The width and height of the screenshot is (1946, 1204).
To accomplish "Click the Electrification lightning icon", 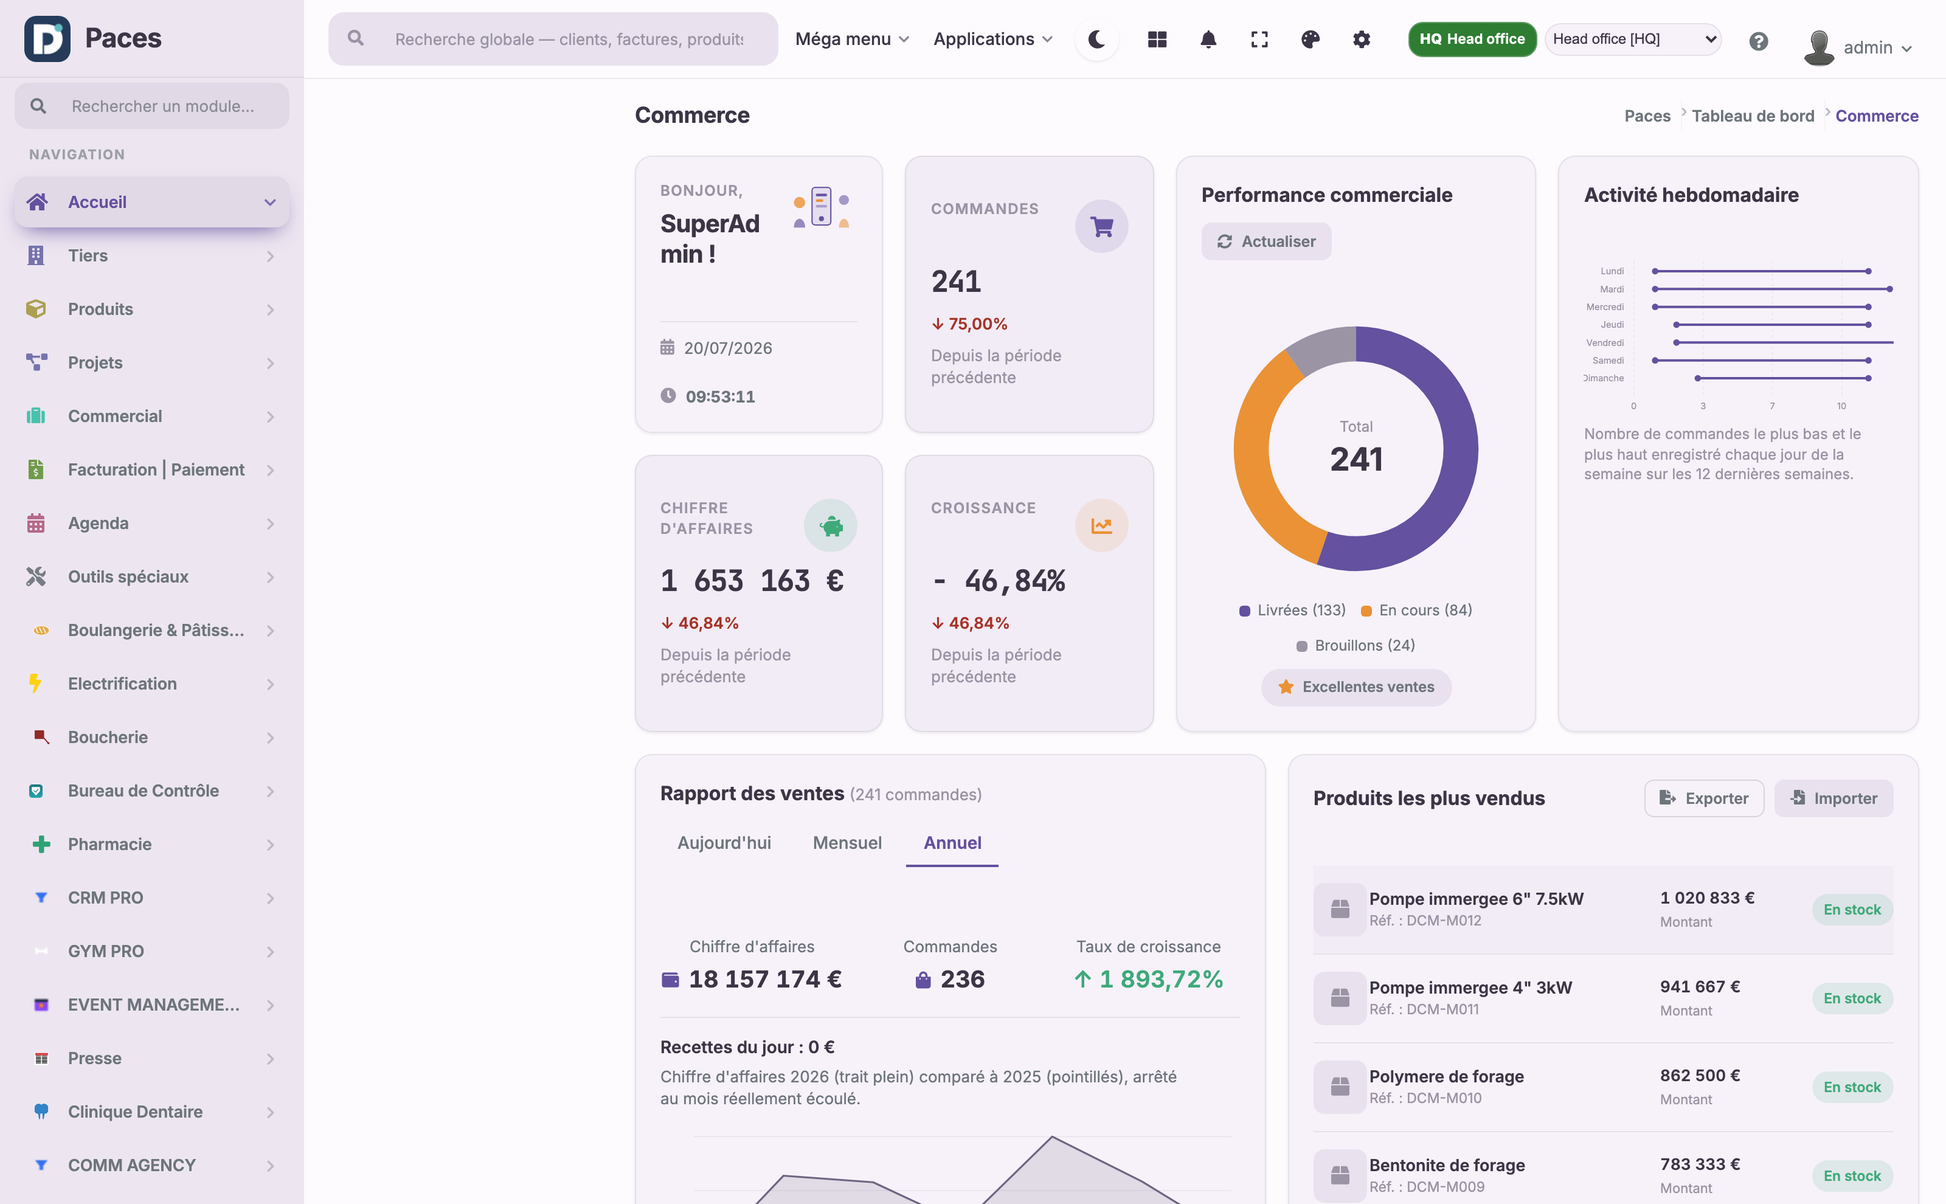I will click(36, 683).
